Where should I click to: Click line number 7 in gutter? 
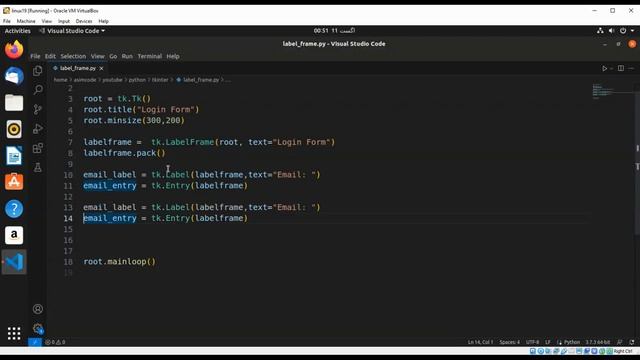pos(70,142)
